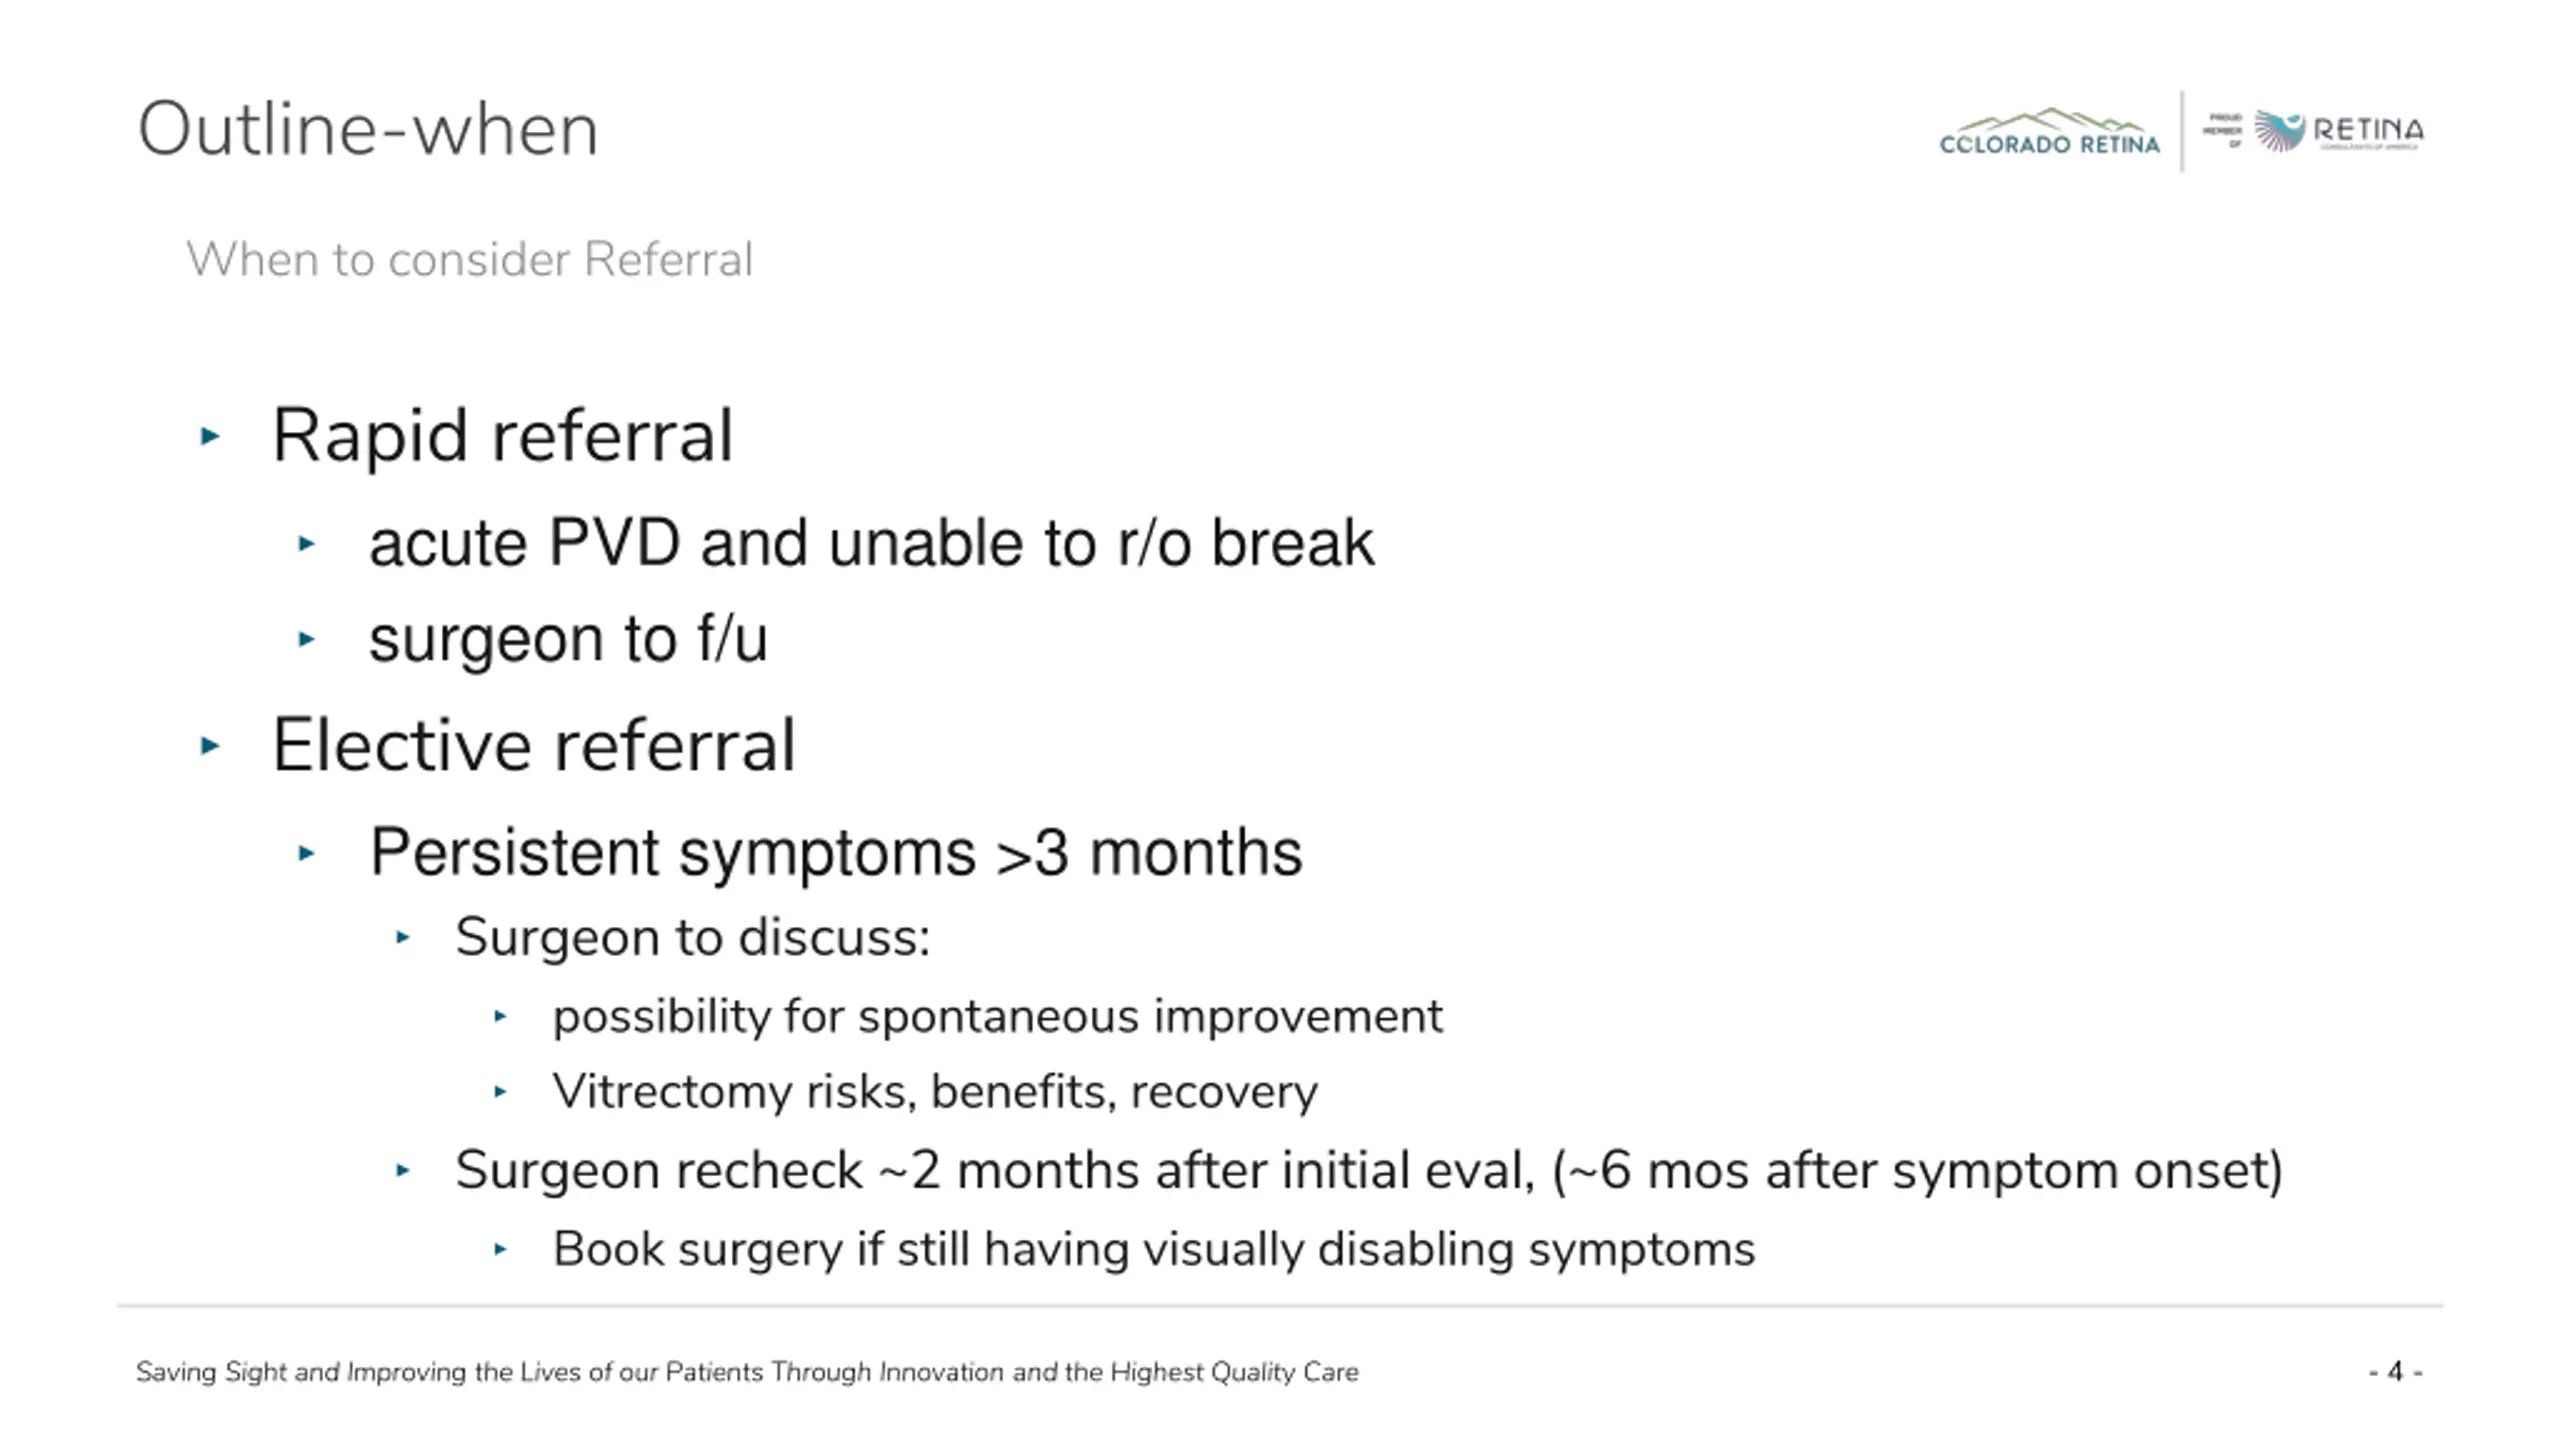This screenshot has height=1438, width=2560.
Task: Click the Saving Sight footer tagline
Action: pyautogui.click(x=747, y=1372)
